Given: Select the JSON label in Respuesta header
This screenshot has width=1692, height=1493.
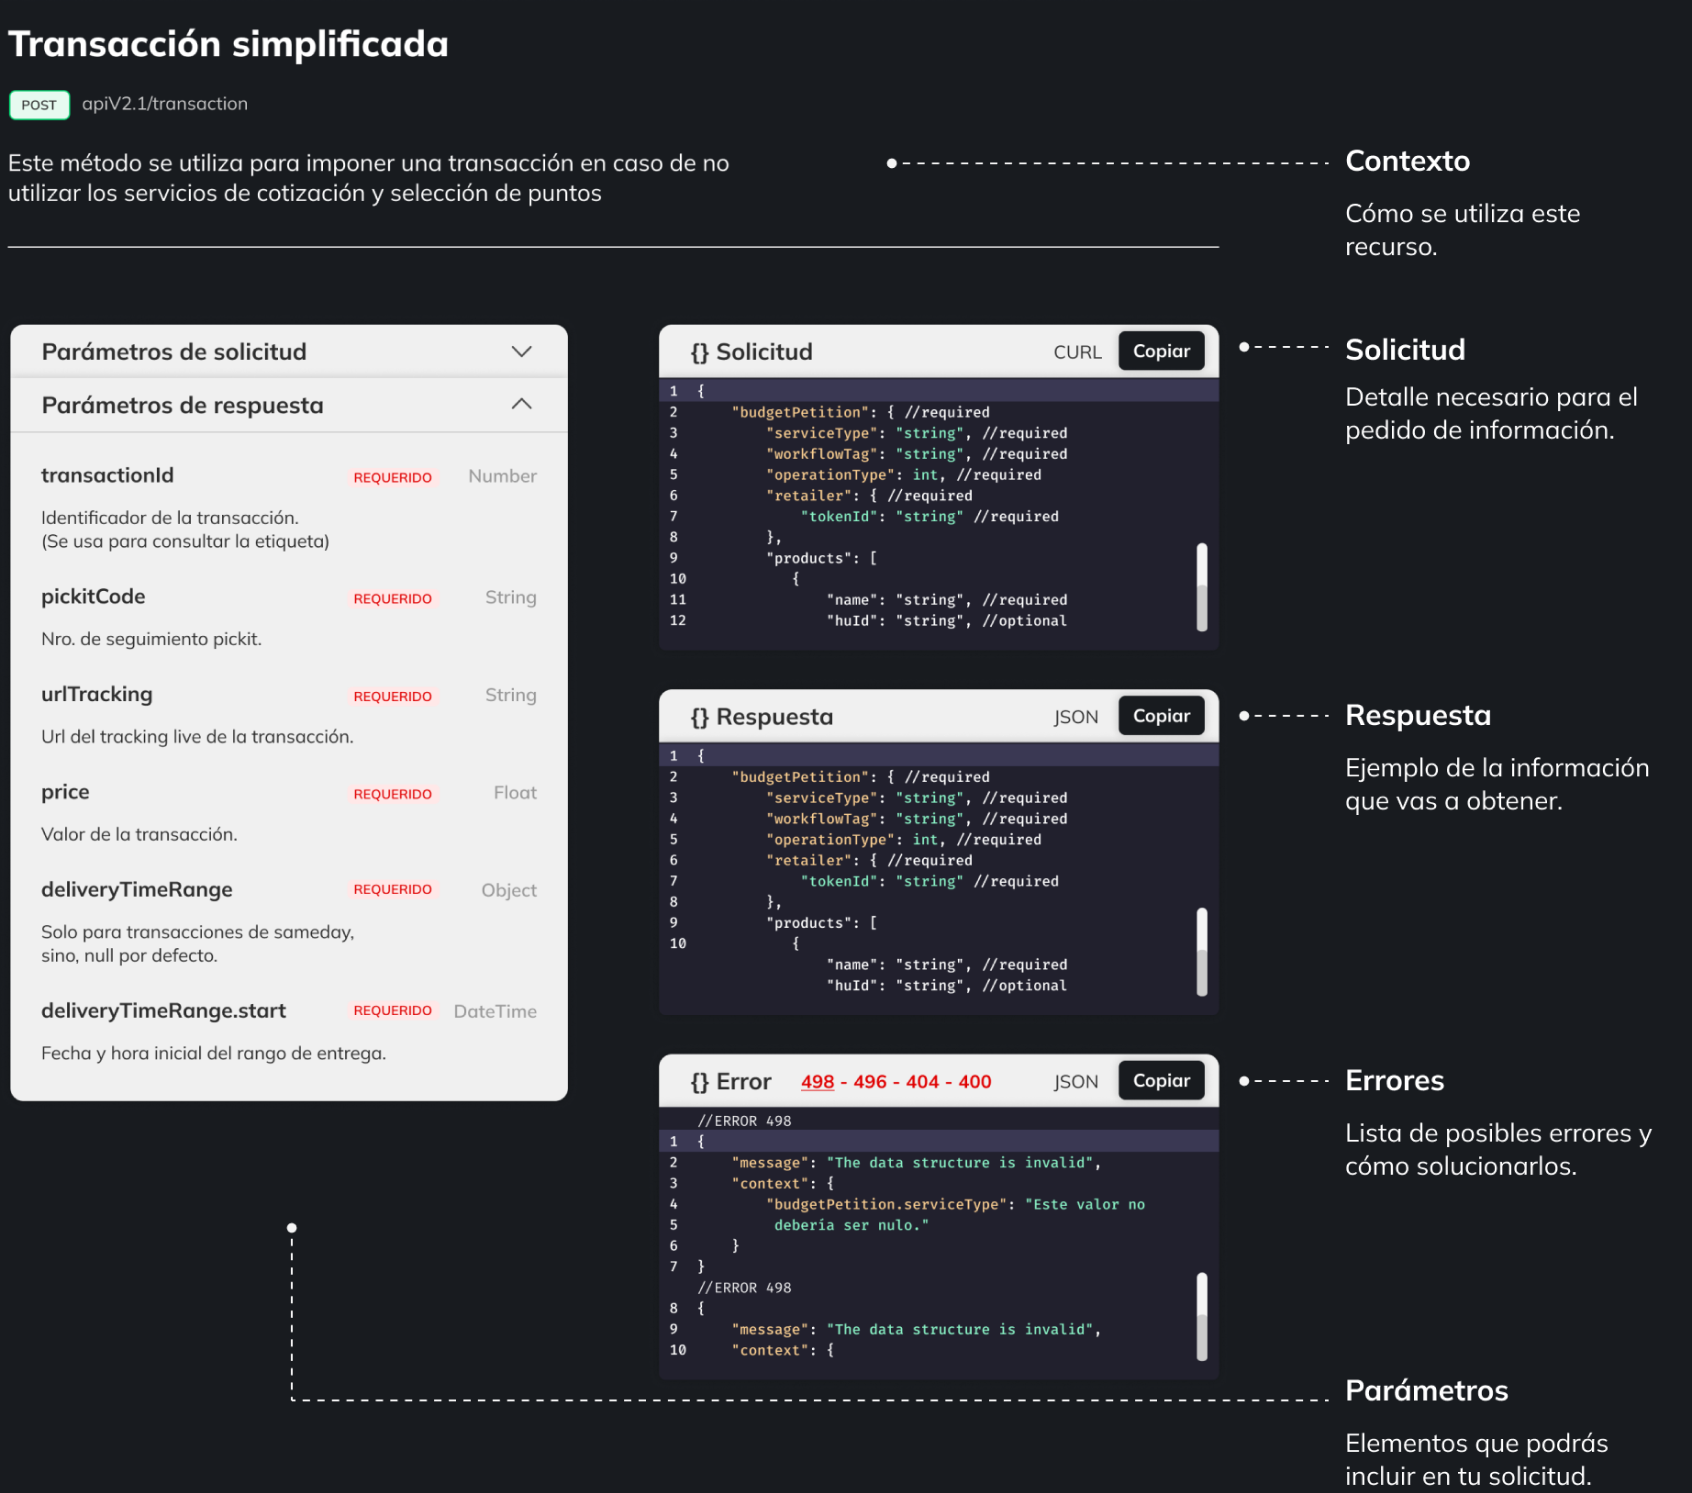Looking at the screenshot, I should coord(1076,717).
